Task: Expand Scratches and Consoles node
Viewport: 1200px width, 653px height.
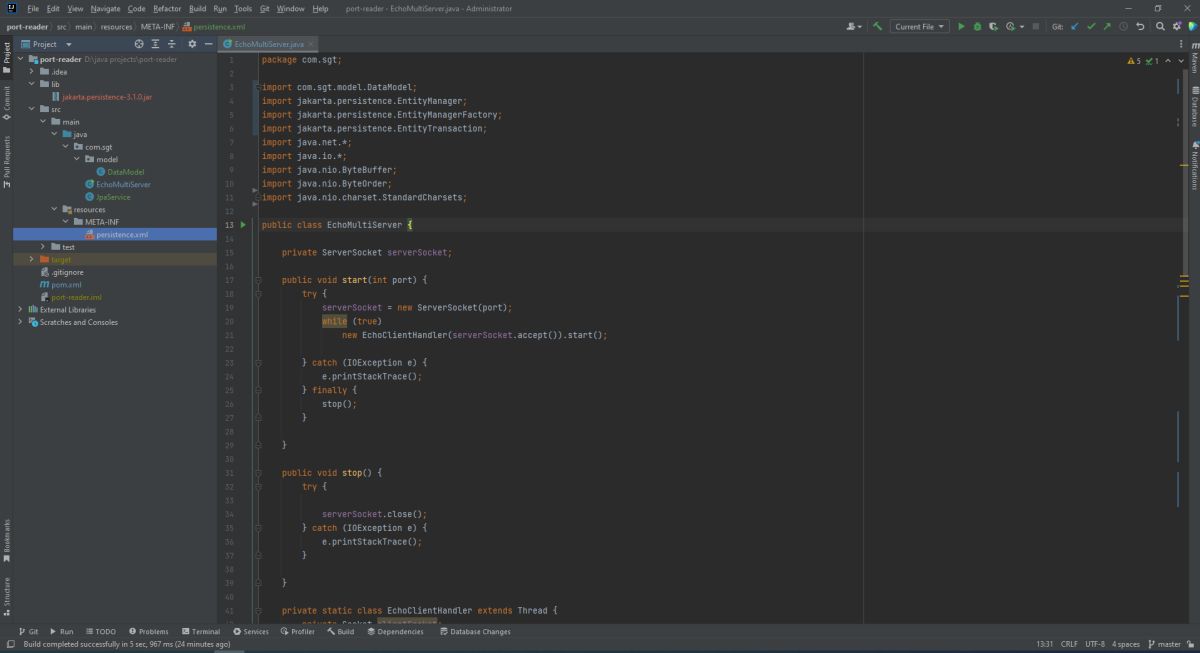Action: [20, 322]
